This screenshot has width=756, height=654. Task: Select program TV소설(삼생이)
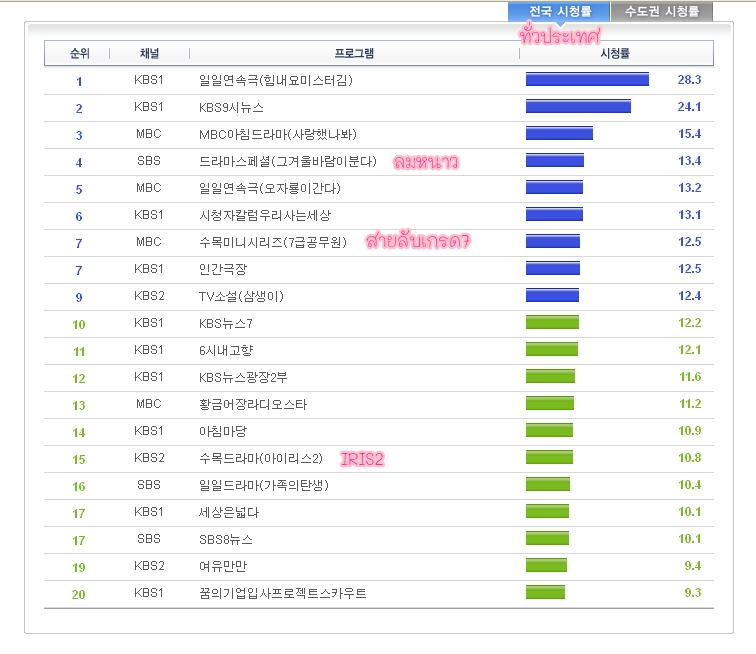pyautogui.click(x=241, y=296)
